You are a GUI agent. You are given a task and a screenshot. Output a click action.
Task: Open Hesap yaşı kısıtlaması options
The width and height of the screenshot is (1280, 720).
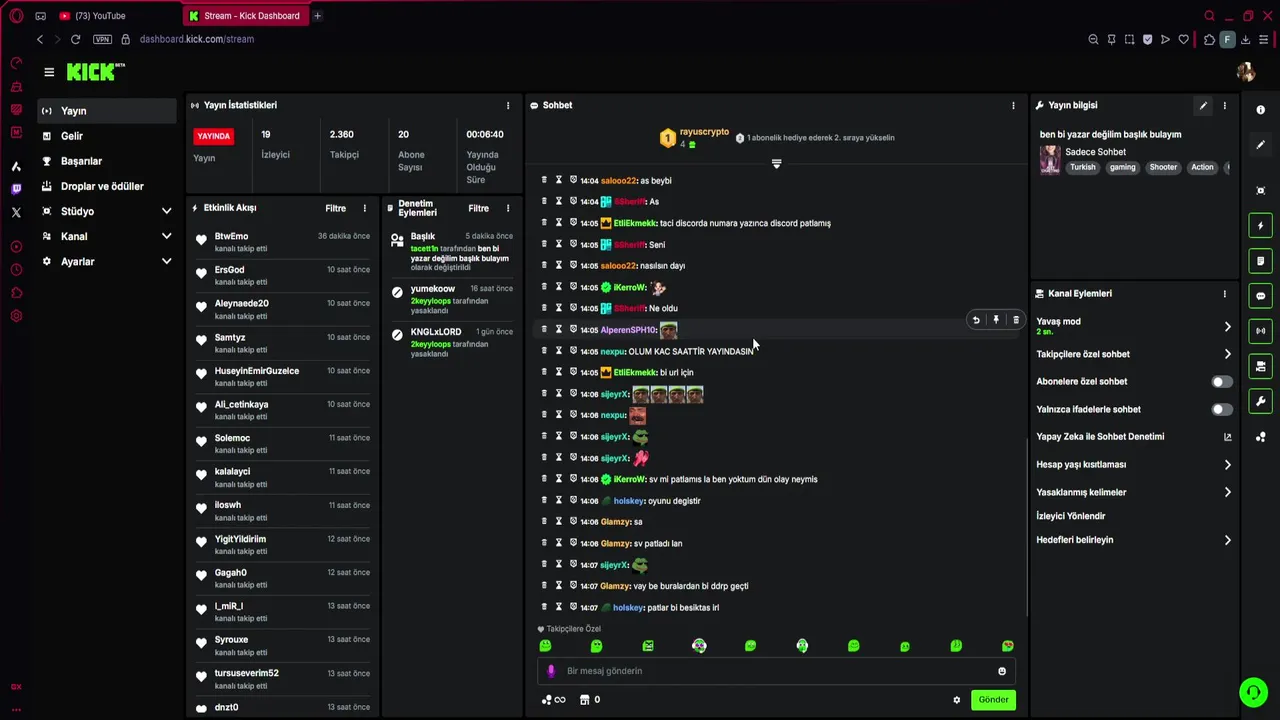pos(1227,465)
